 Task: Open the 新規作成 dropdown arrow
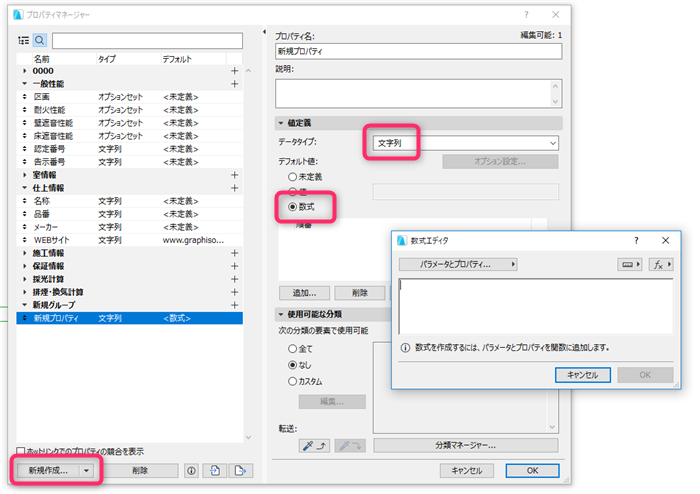coord(87,470)
